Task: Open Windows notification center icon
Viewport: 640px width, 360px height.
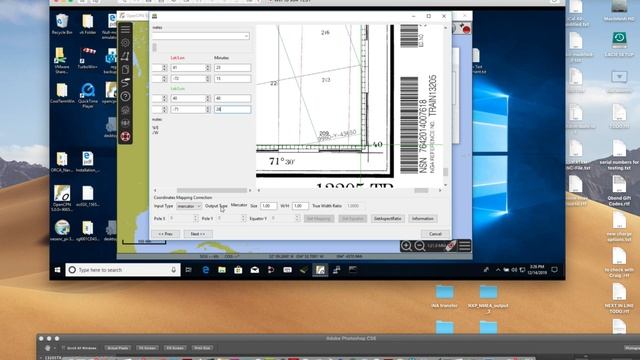Action: point(555,270)
